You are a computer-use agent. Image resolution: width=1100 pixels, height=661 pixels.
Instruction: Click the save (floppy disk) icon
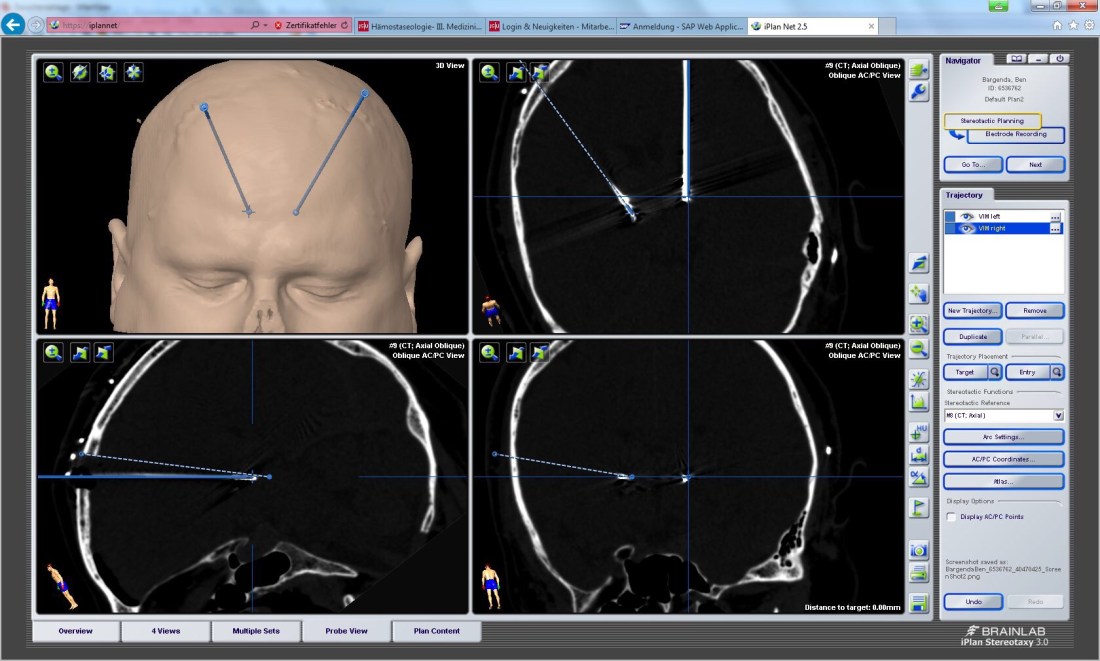(x=919, y=602)
